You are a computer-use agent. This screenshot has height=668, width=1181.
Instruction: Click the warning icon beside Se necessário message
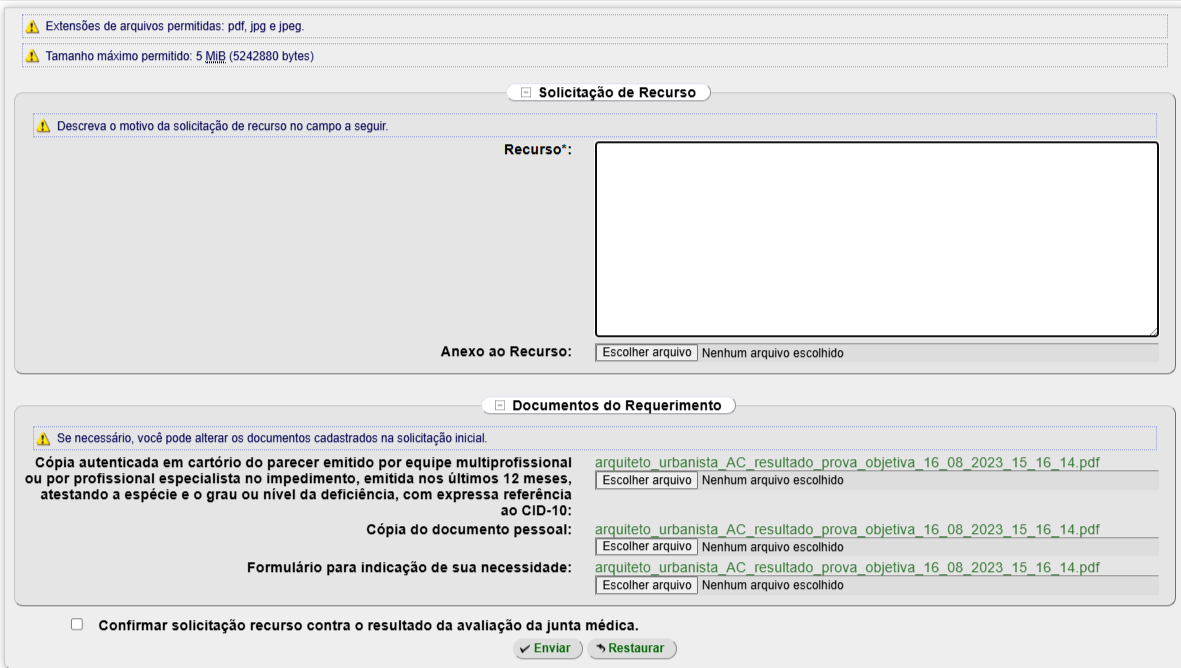[x=44, y=438]
